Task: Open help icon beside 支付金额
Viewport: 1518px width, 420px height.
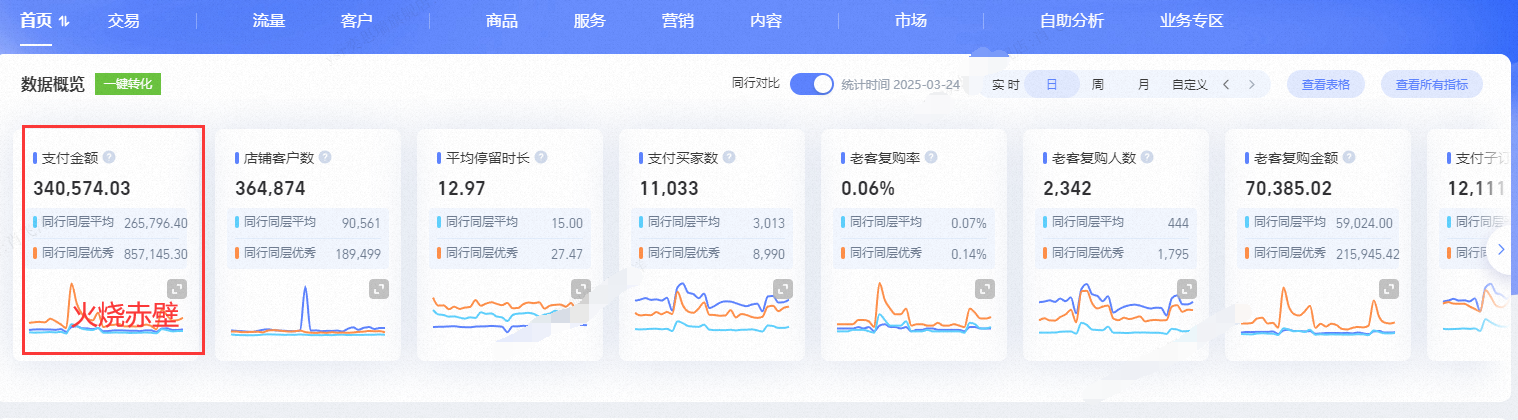Action: coord(109,157)
